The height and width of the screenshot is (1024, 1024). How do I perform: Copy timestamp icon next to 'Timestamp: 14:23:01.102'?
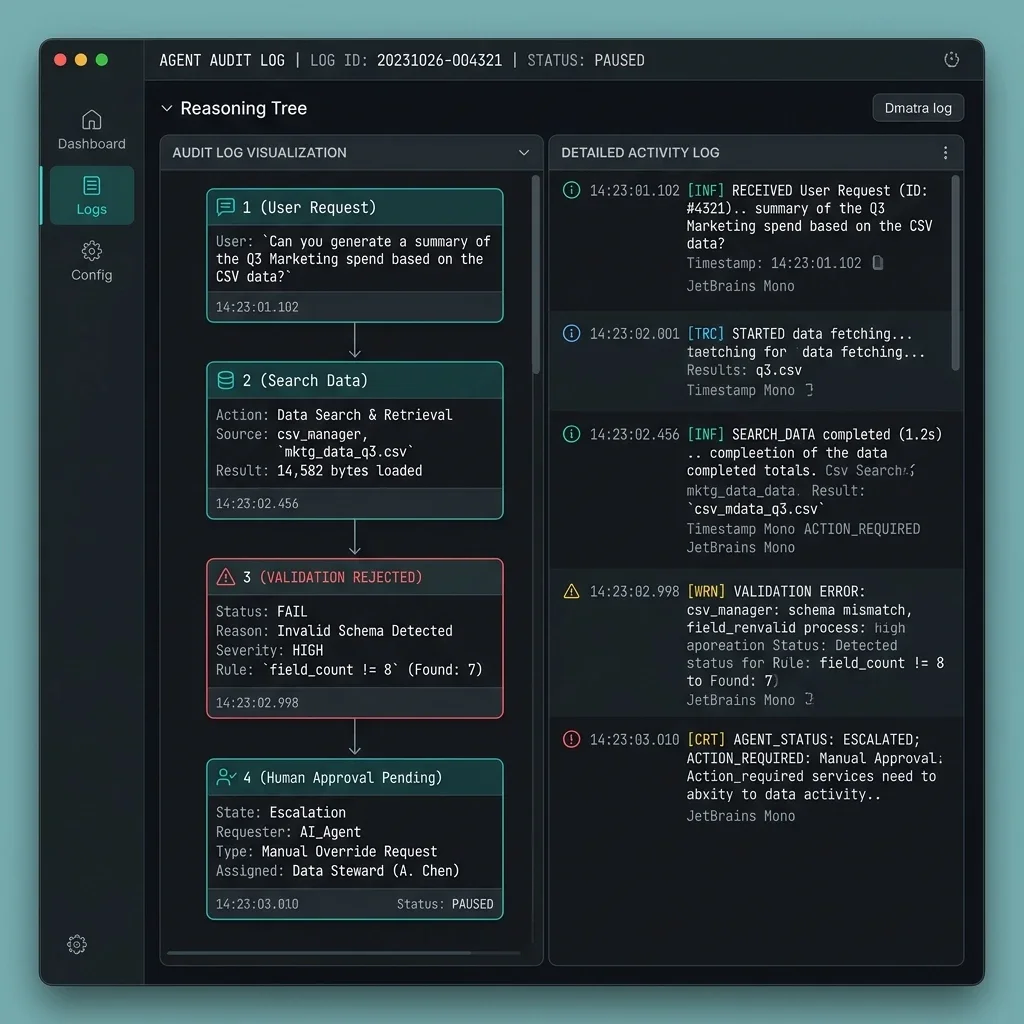878,263
